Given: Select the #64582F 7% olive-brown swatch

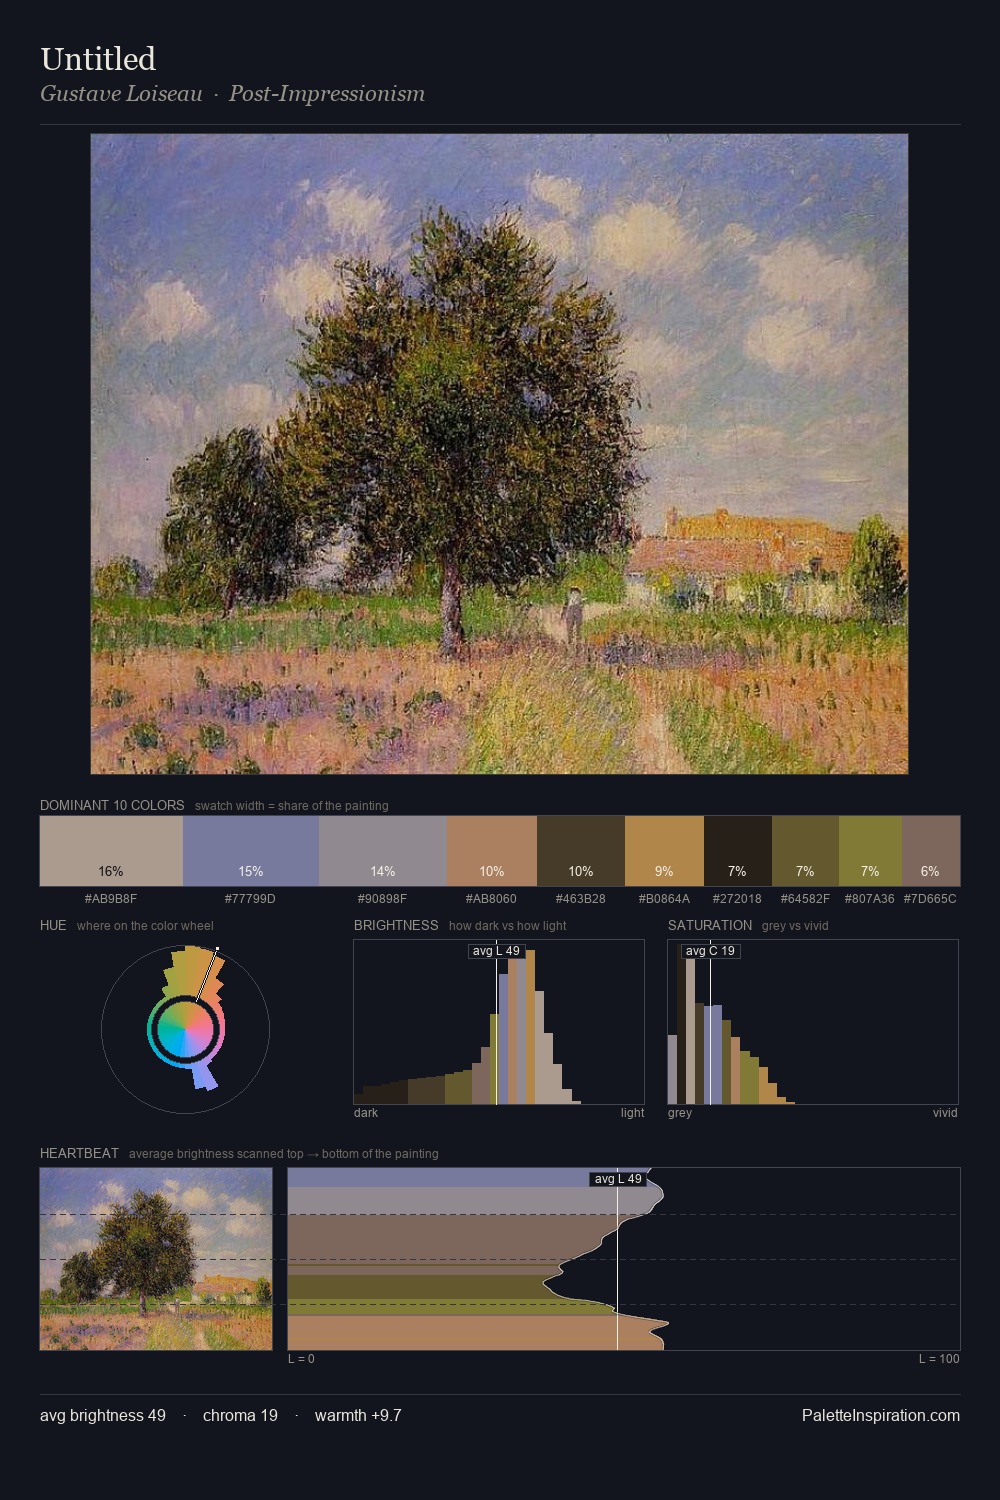Looking at the screenshot, I should click(805, 851).
